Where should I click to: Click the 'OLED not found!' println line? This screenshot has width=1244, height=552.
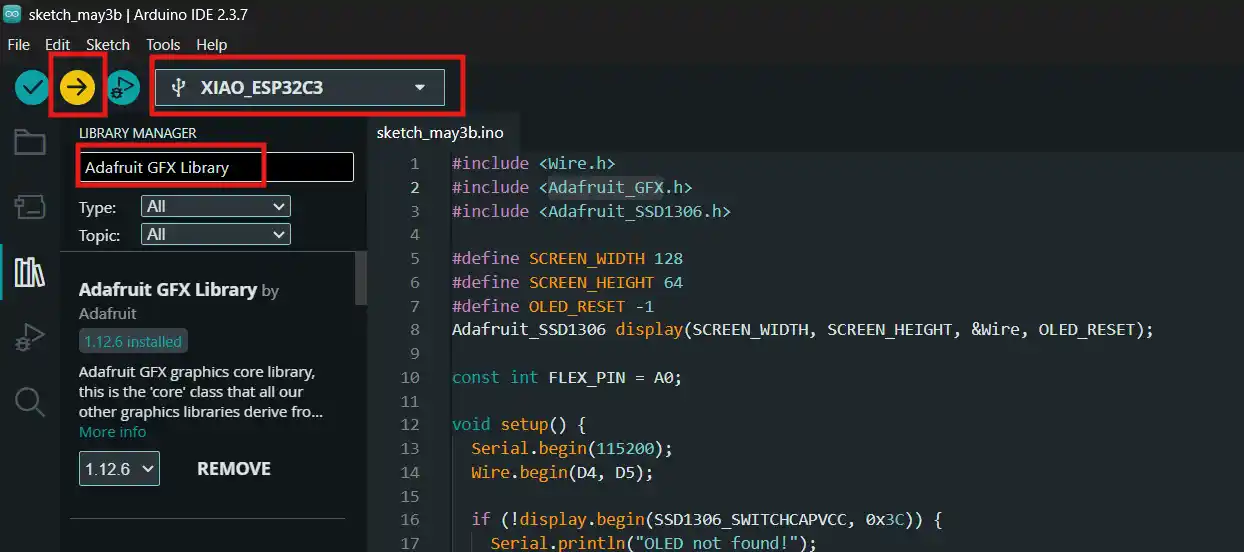(x=653, y=543)
